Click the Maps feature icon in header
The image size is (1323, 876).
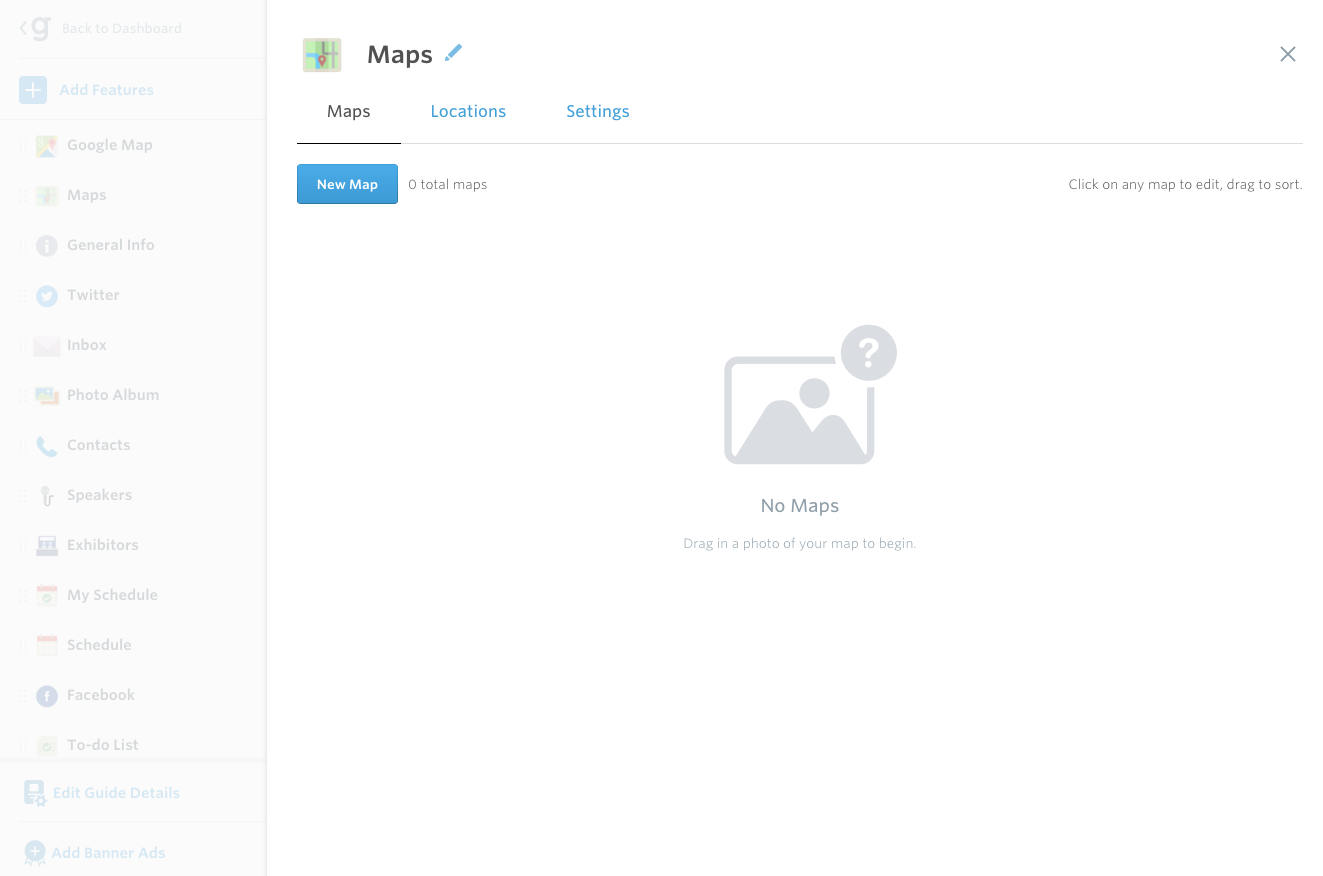pos(322,55)
